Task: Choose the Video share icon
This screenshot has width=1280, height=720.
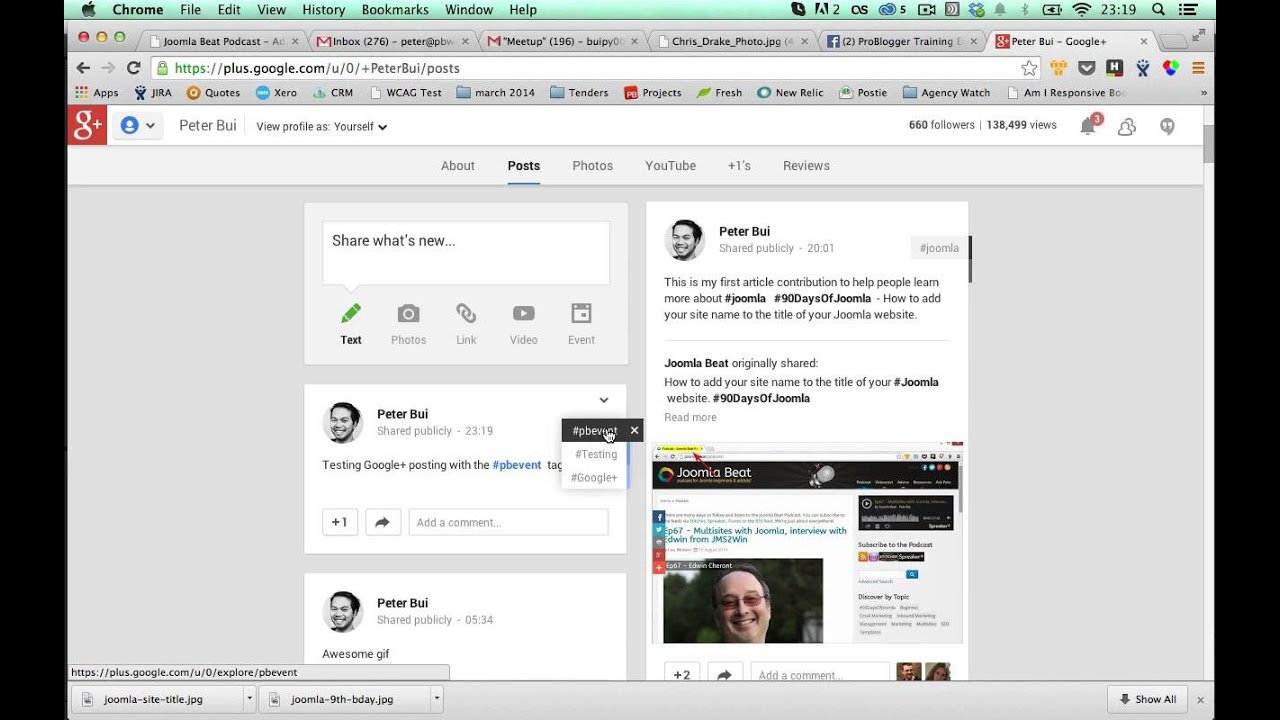Action: (x=523, y=314)
